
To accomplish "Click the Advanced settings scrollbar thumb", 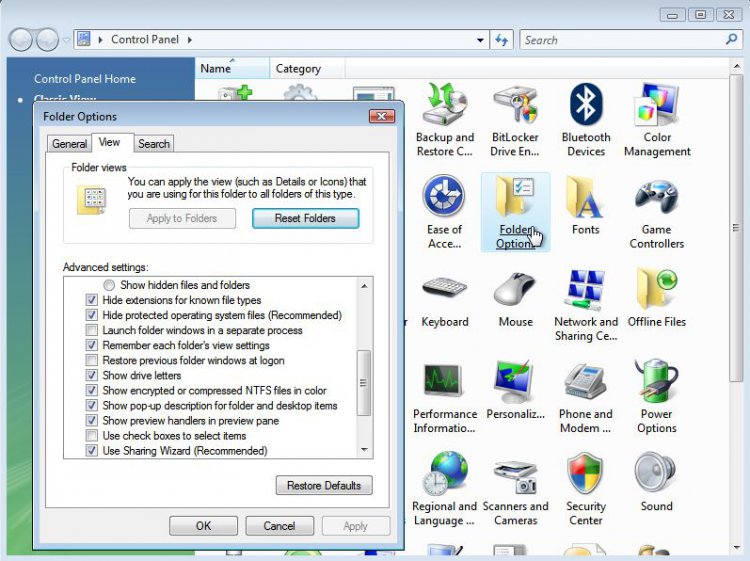I will 364,383.
